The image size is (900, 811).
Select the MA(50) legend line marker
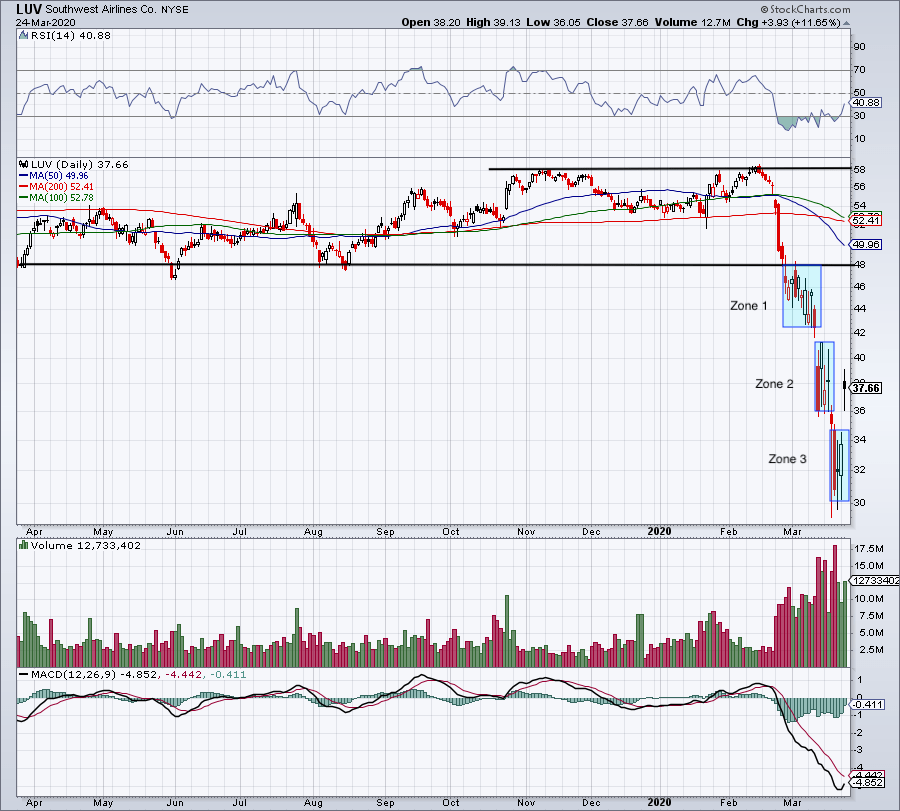pyautogui.click(x=25, y=176)
